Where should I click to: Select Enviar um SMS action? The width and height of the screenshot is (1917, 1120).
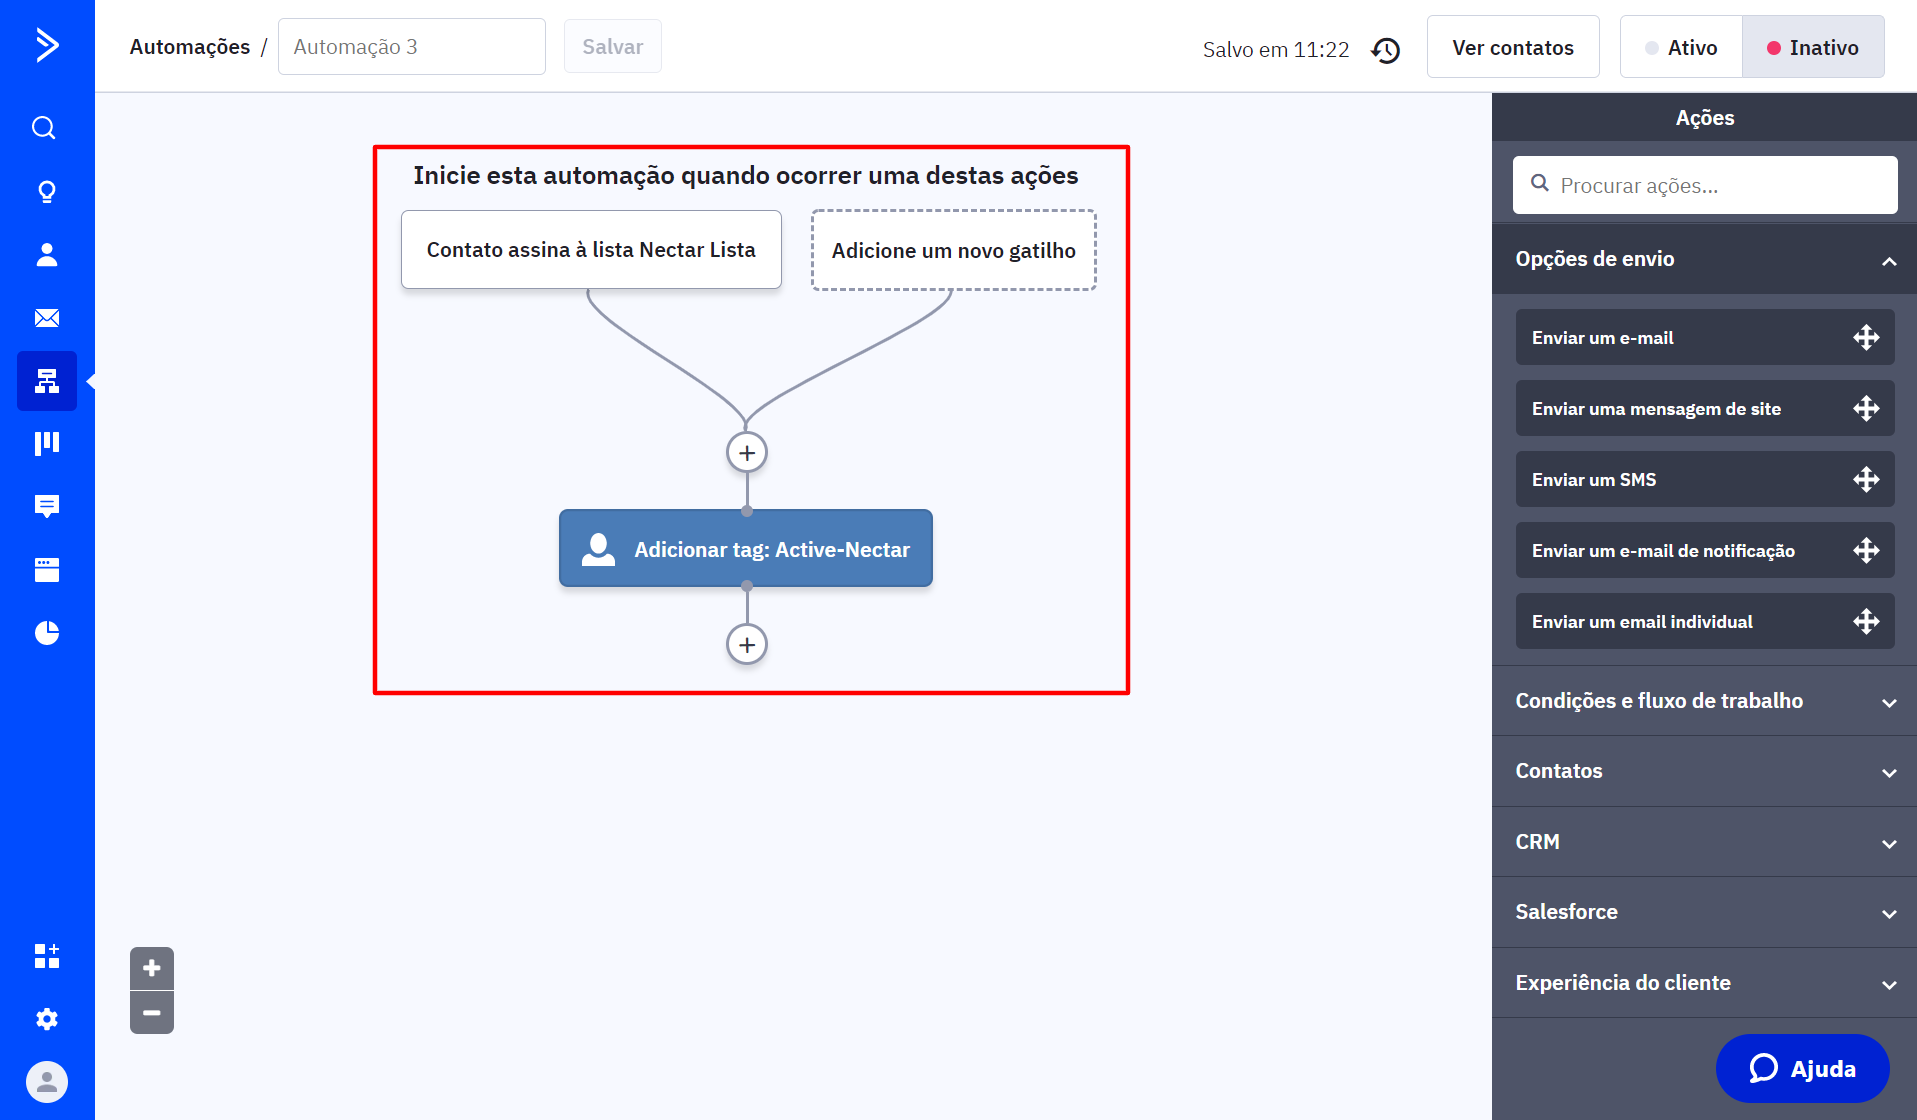point(1705,480)
